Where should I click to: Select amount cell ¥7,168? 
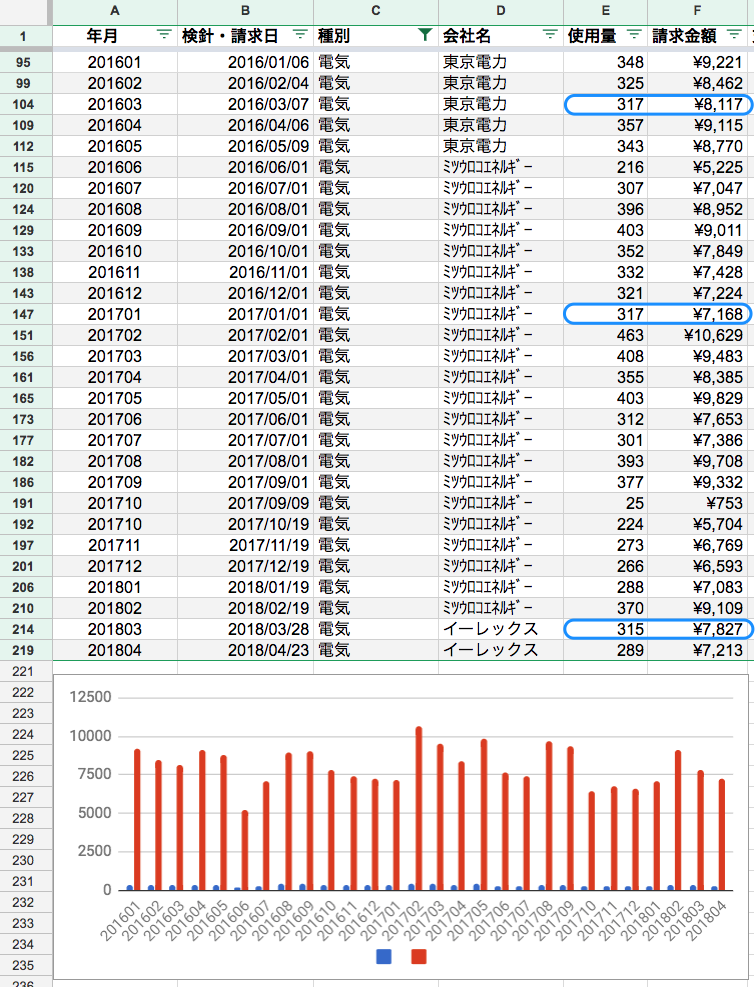pos(697,314)
